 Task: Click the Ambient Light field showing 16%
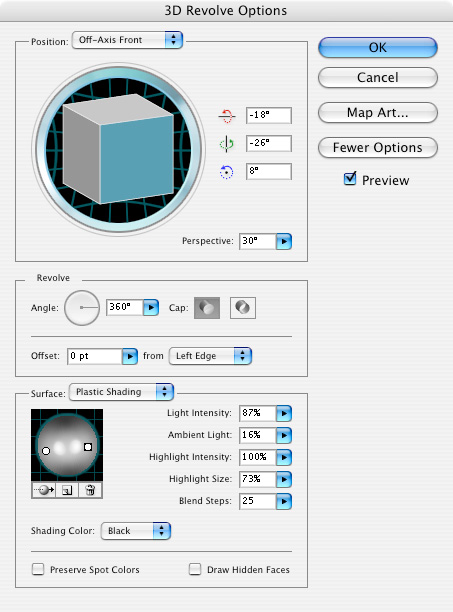(x=258, y=435)
